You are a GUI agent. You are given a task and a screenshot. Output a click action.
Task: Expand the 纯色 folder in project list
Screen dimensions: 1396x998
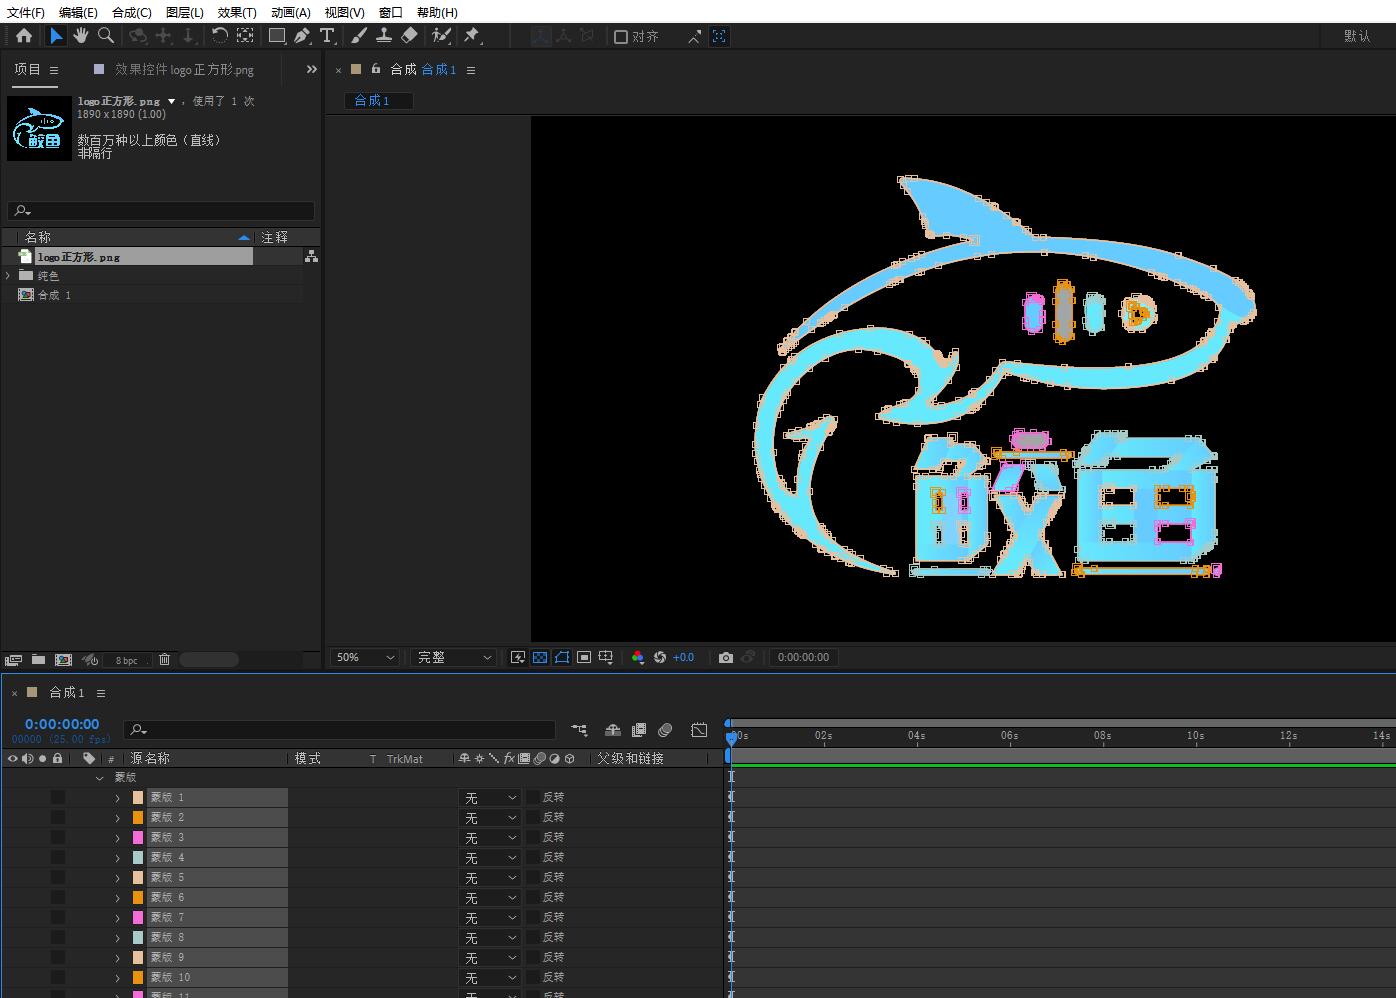[8, 275]
